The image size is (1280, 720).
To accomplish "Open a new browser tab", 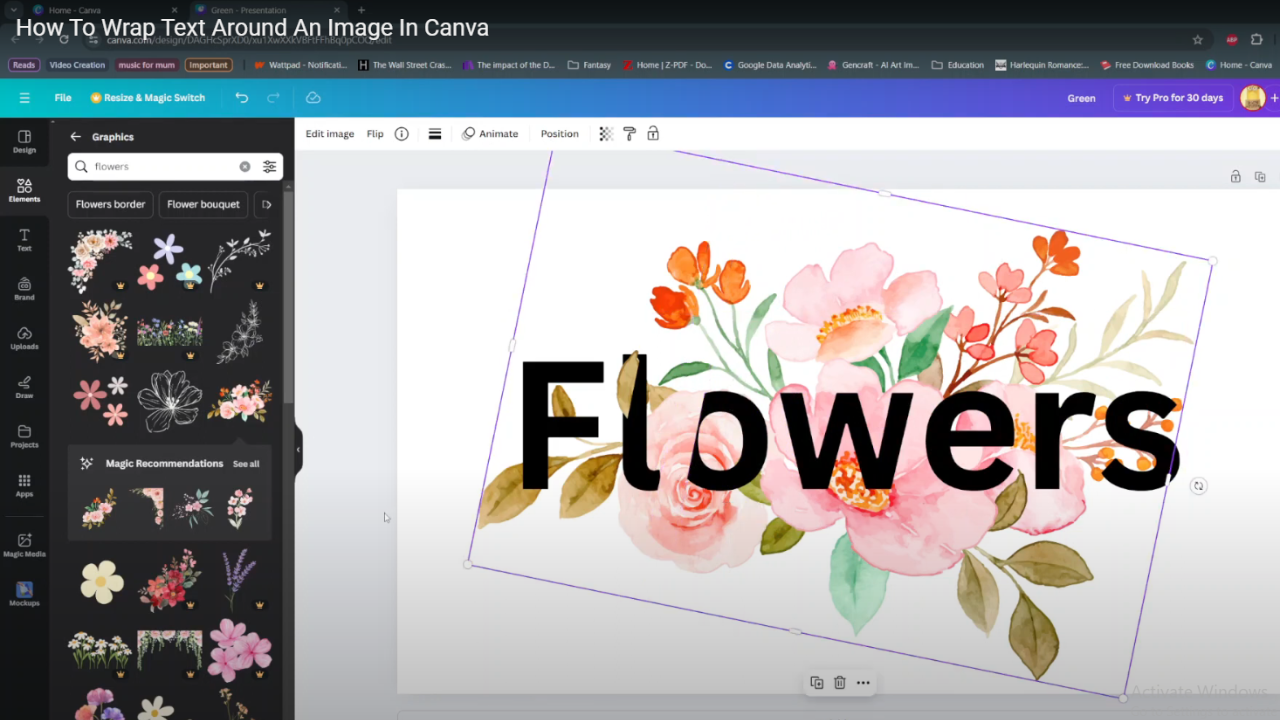I will (361, 10).
